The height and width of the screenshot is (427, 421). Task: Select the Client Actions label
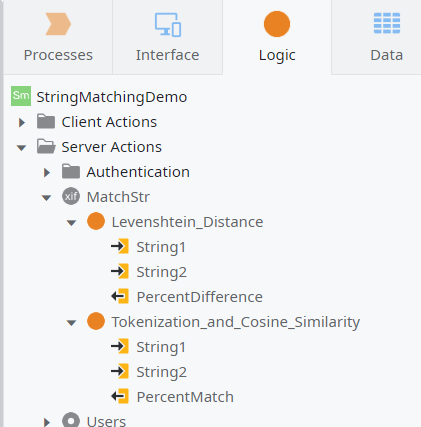(x=109, y=122)
